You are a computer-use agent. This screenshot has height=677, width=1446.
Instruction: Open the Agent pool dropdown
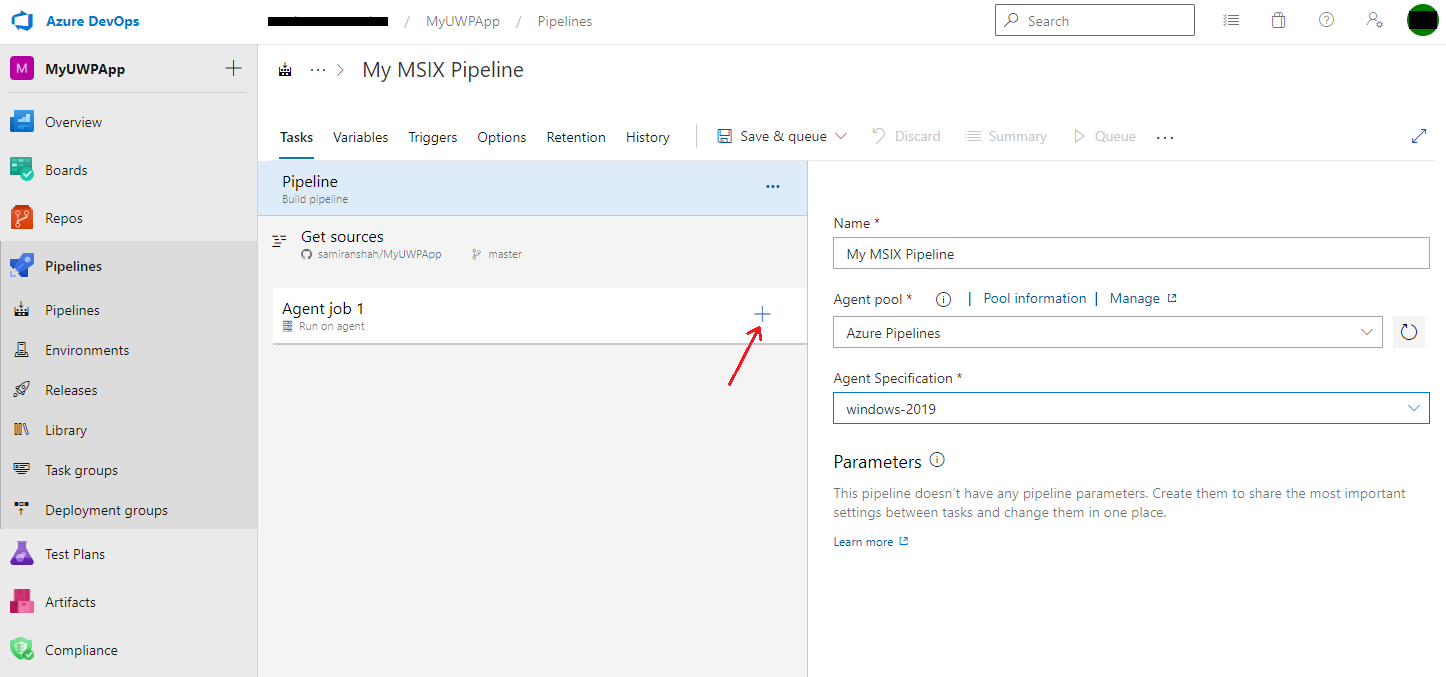pyautogui.click(x=1108, y=332)
